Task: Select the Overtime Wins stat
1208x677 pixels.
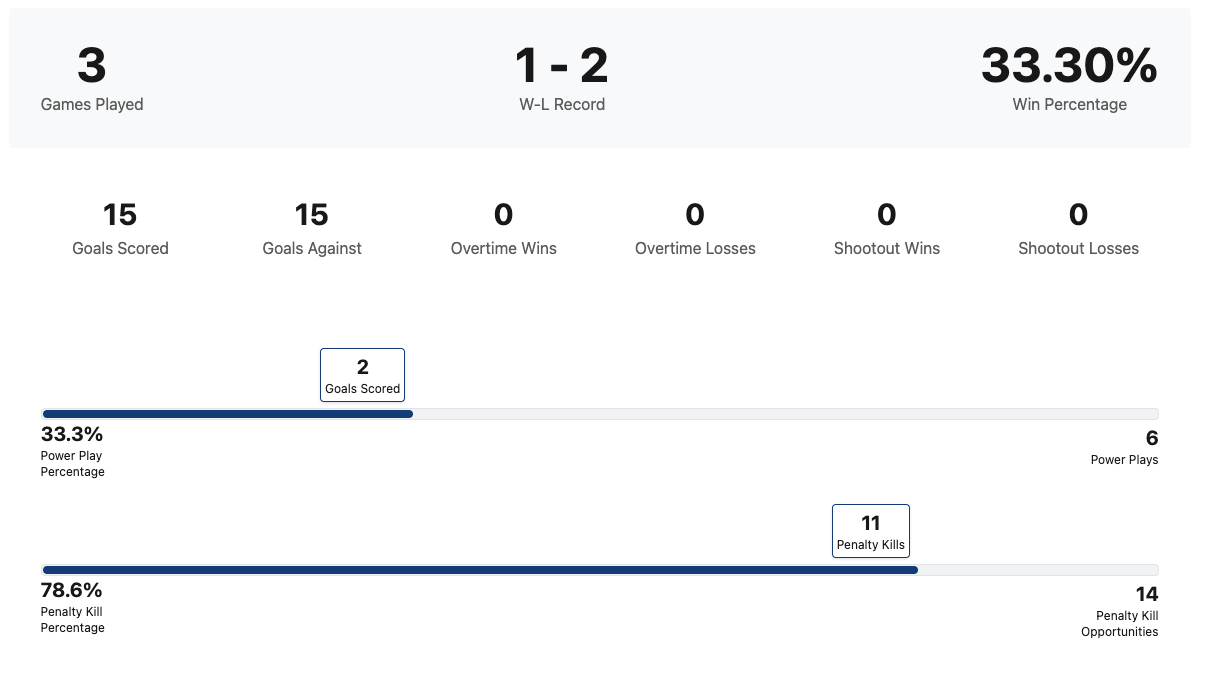Action: (x=503, y=229)
